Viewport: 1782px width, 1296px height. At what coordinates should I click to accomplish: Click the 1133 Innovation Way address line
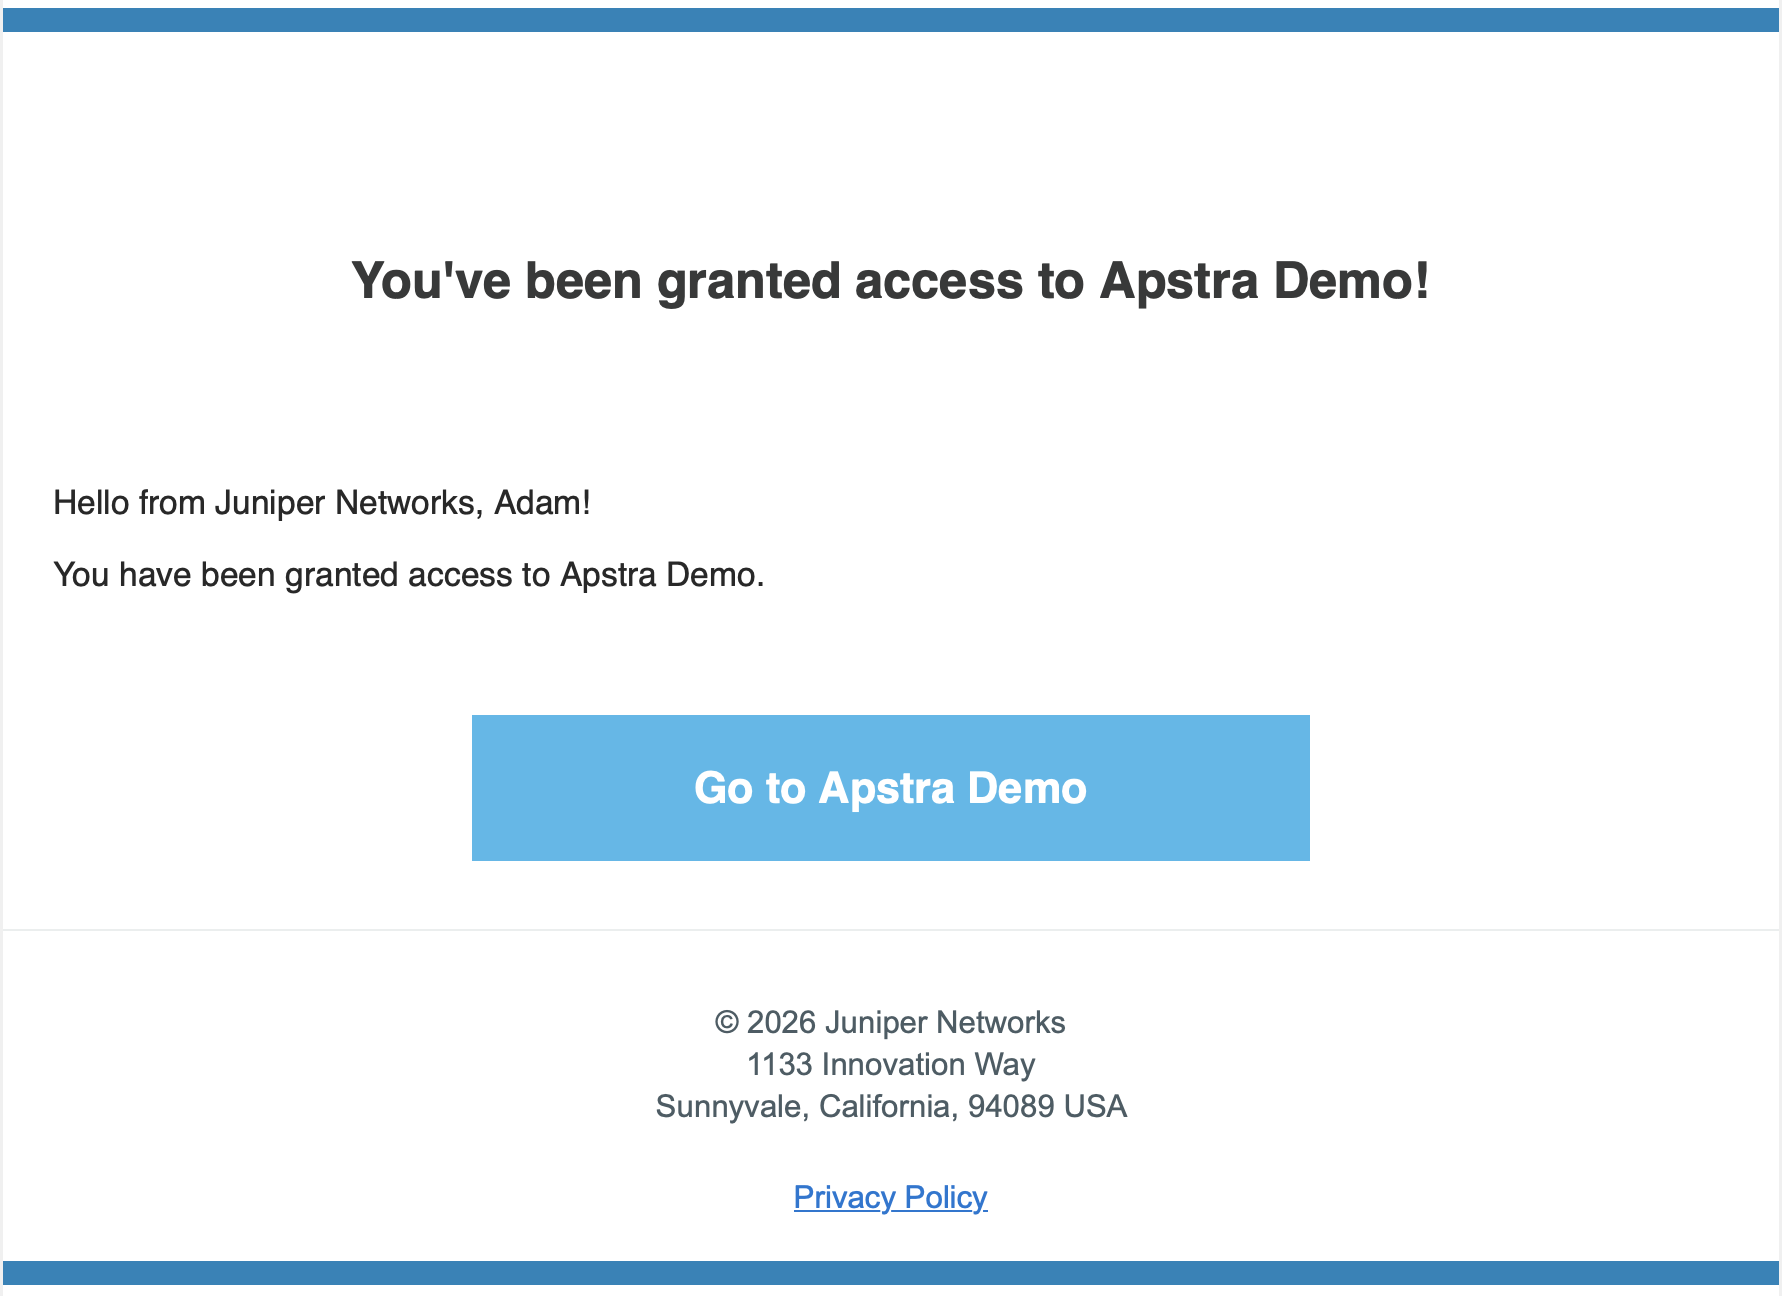[890, 1065]
